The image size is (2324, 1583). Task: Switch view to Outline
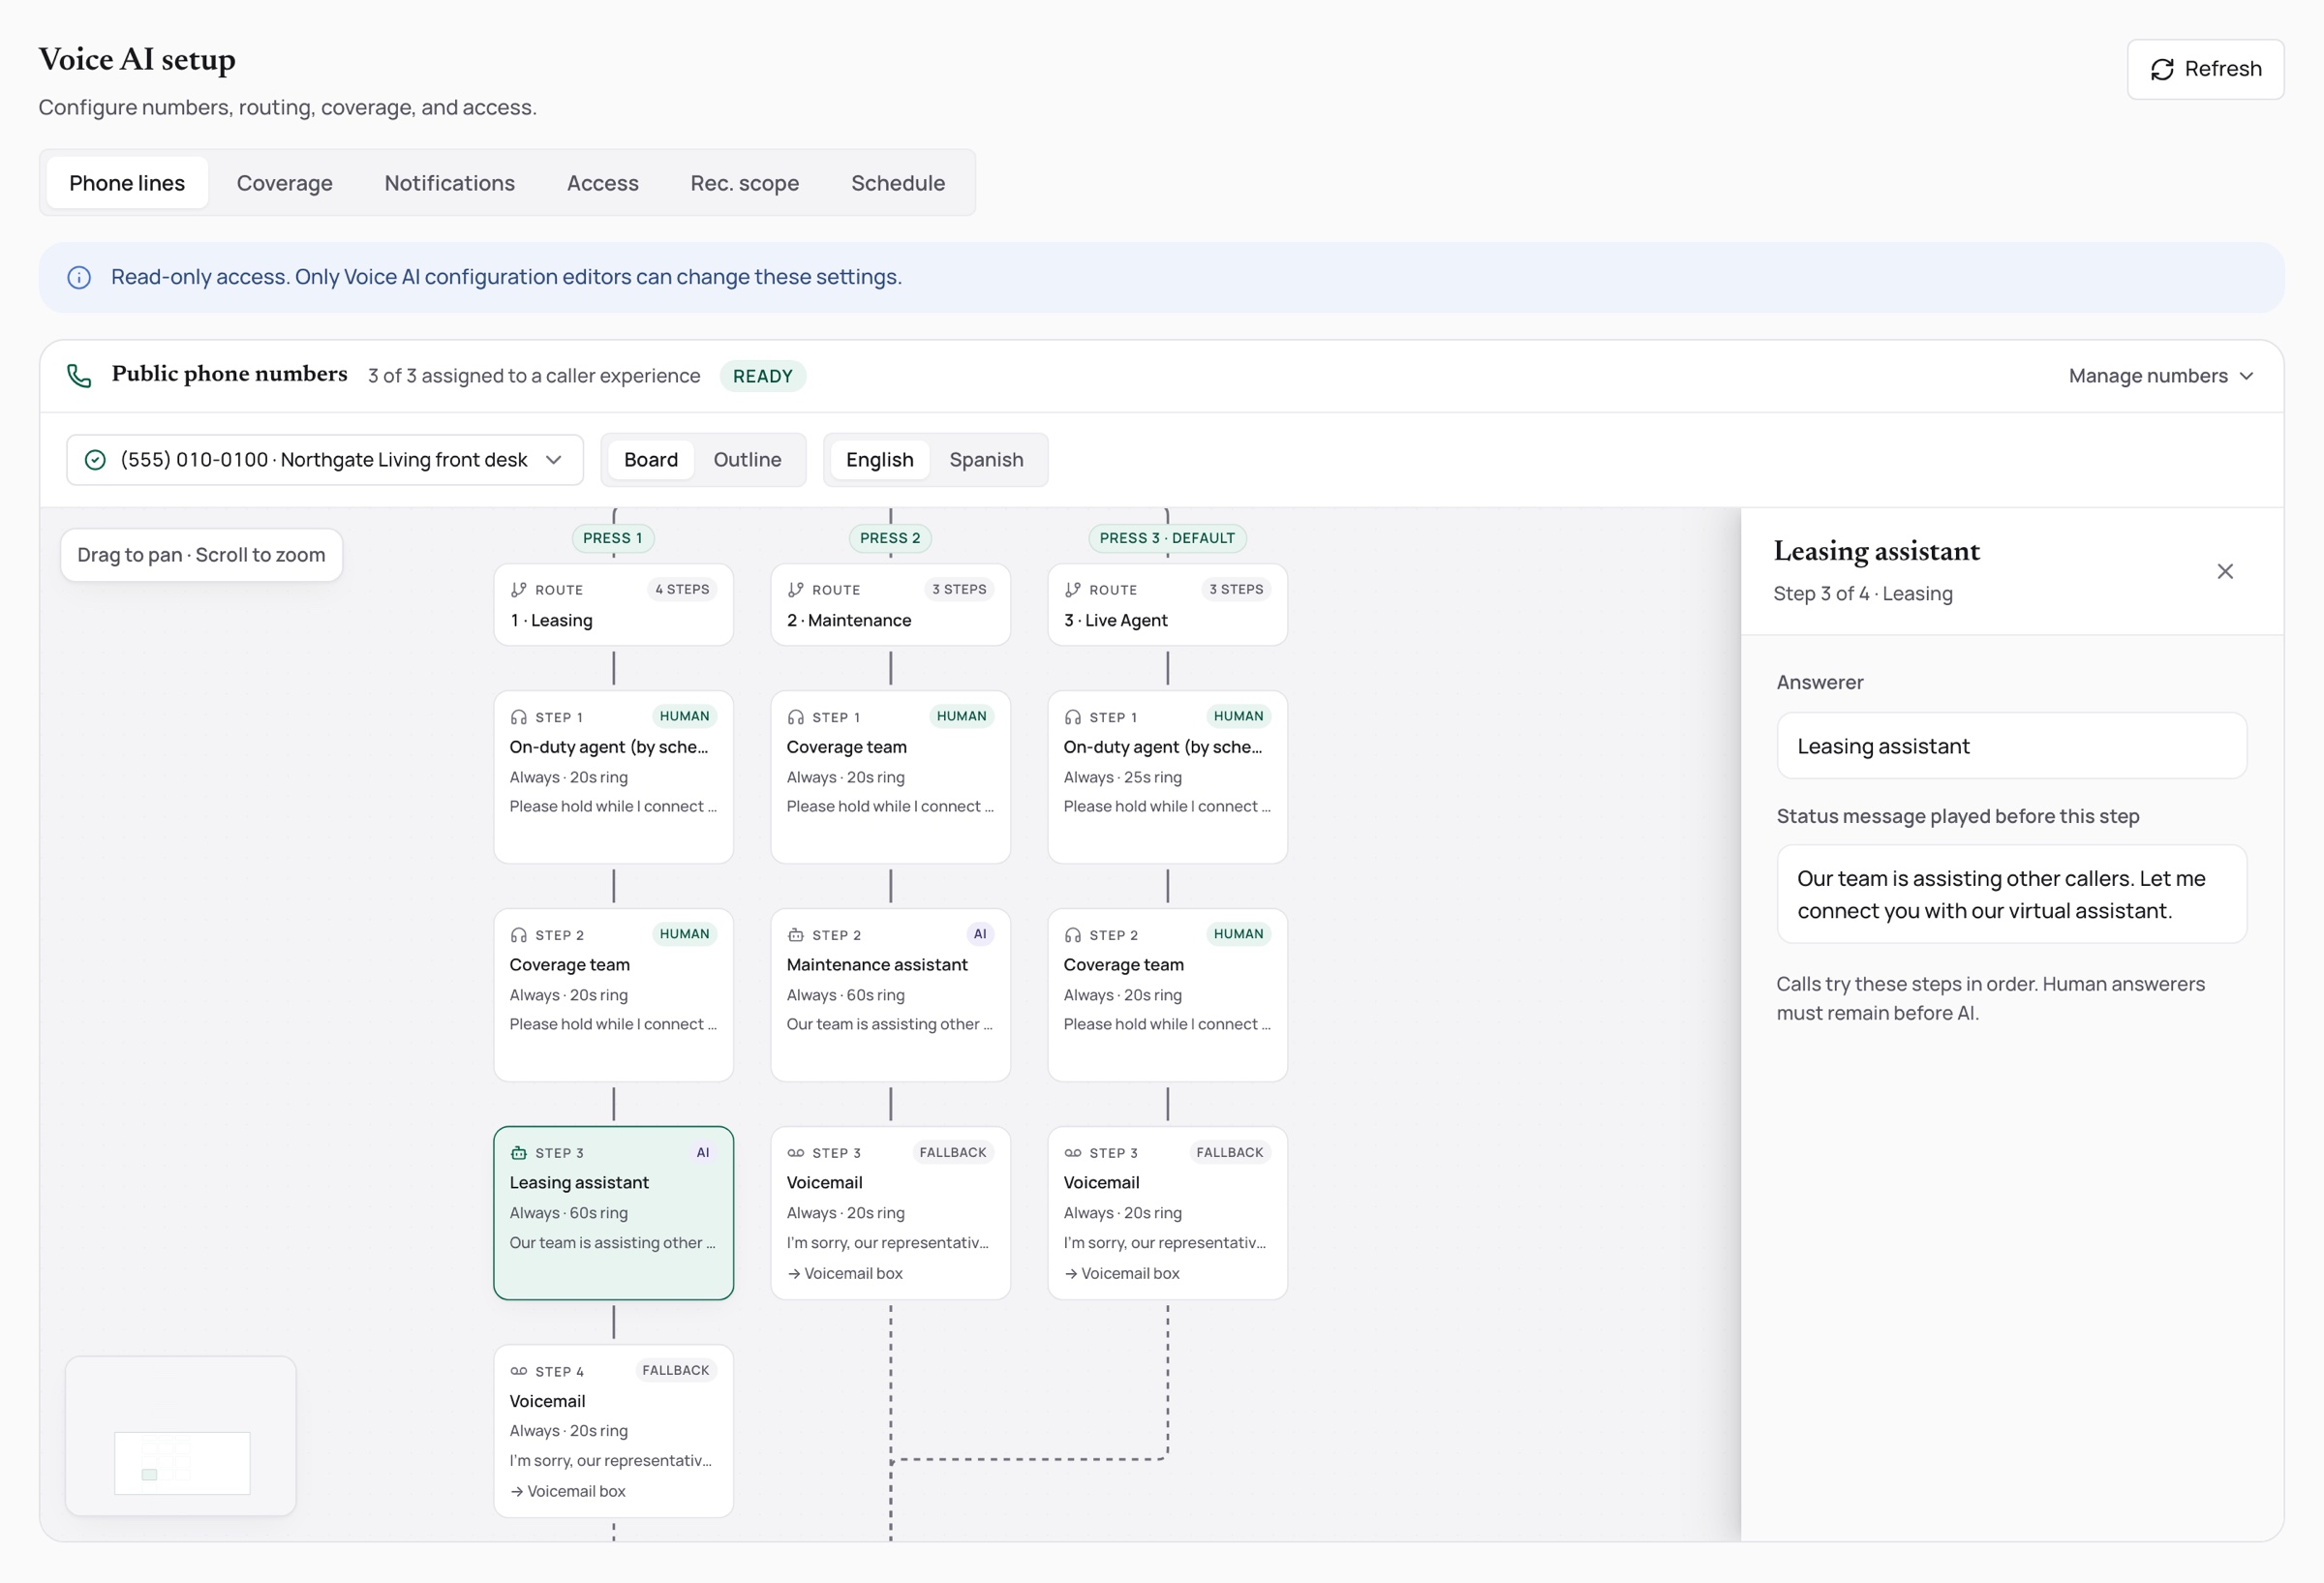pyautogui.click(x=747, y=460)
